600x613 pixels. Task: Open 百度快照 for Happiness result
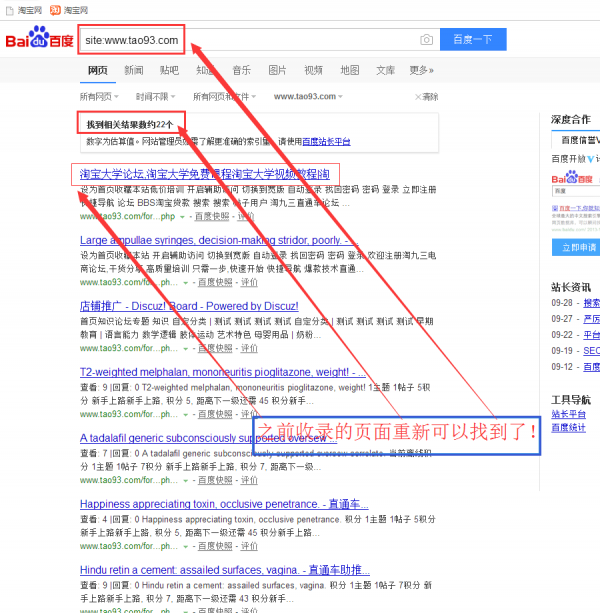pos(215,546)
